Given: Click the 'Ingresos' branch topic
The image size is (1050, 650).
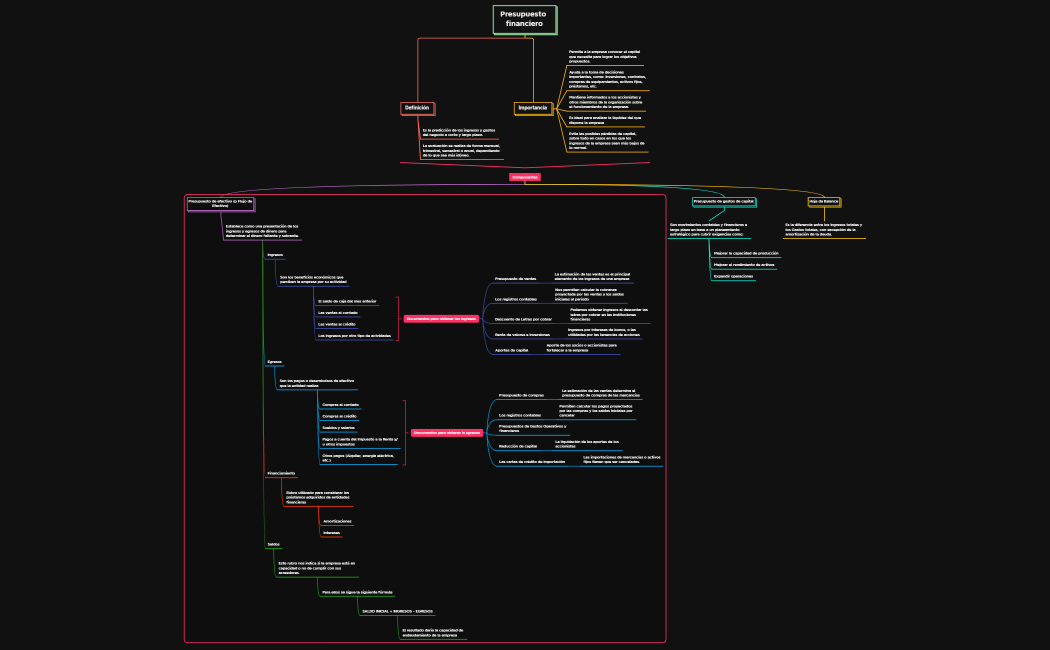Looking at the screenshot, I should coord(275,255).
